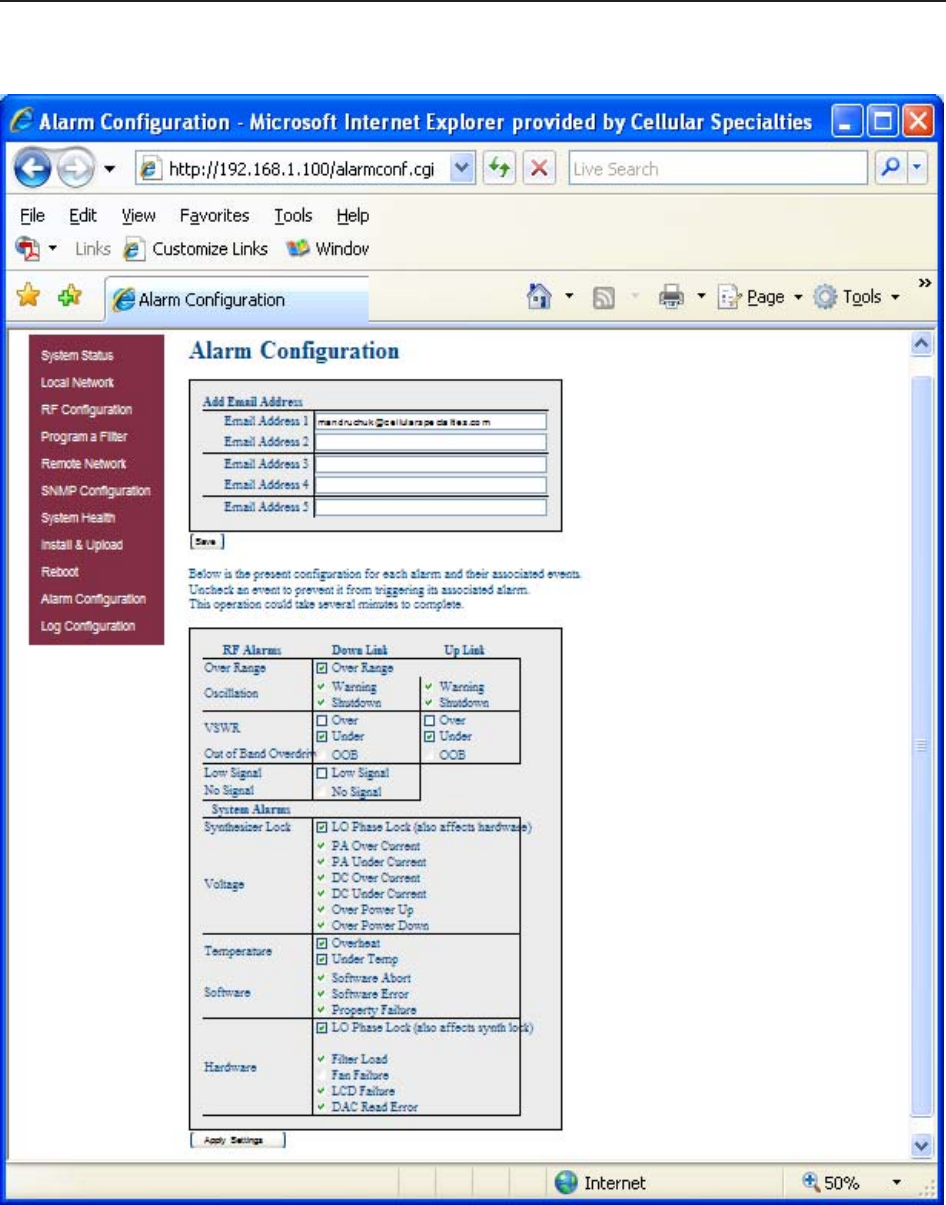Open Program a Filter page

click(x=84, y=437)
